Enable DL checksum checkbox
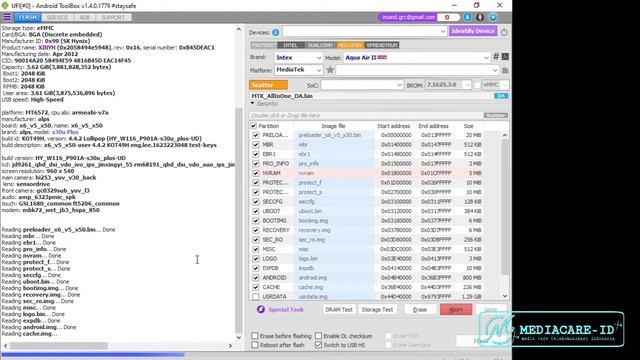 point(318,336)
